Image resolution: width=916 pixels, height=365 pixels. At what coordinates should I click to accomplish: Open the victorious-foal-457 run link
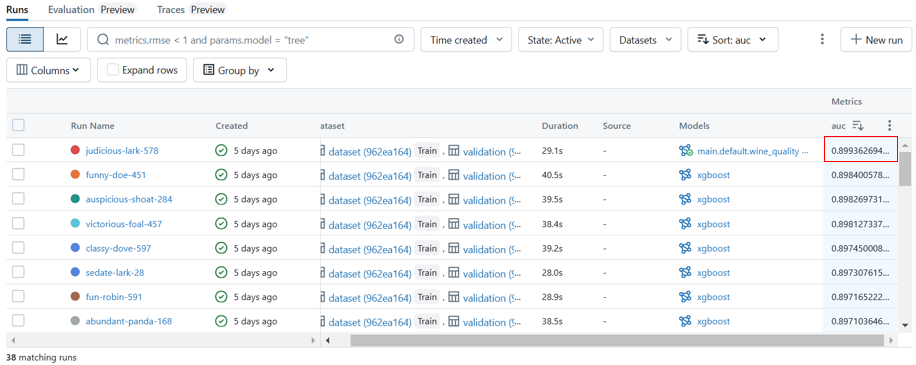[124, 224]
